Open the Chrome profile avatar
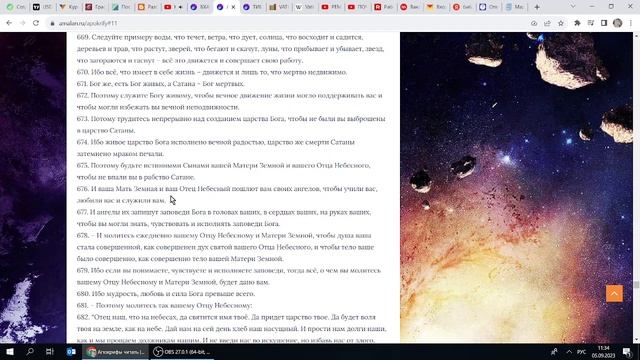The image size is (640, 360). coord(618,23)
